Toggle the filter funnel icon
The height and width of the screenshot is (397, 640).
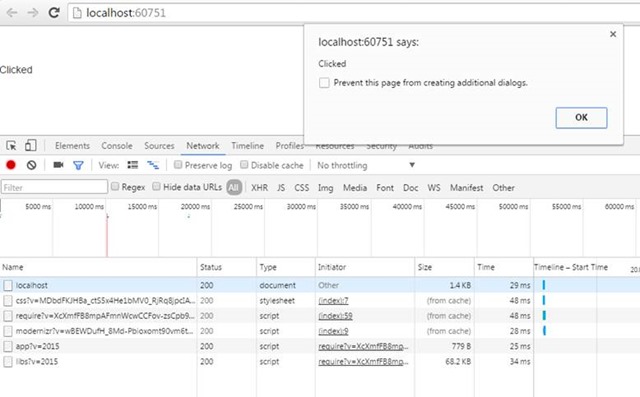[x=78, y=165]
